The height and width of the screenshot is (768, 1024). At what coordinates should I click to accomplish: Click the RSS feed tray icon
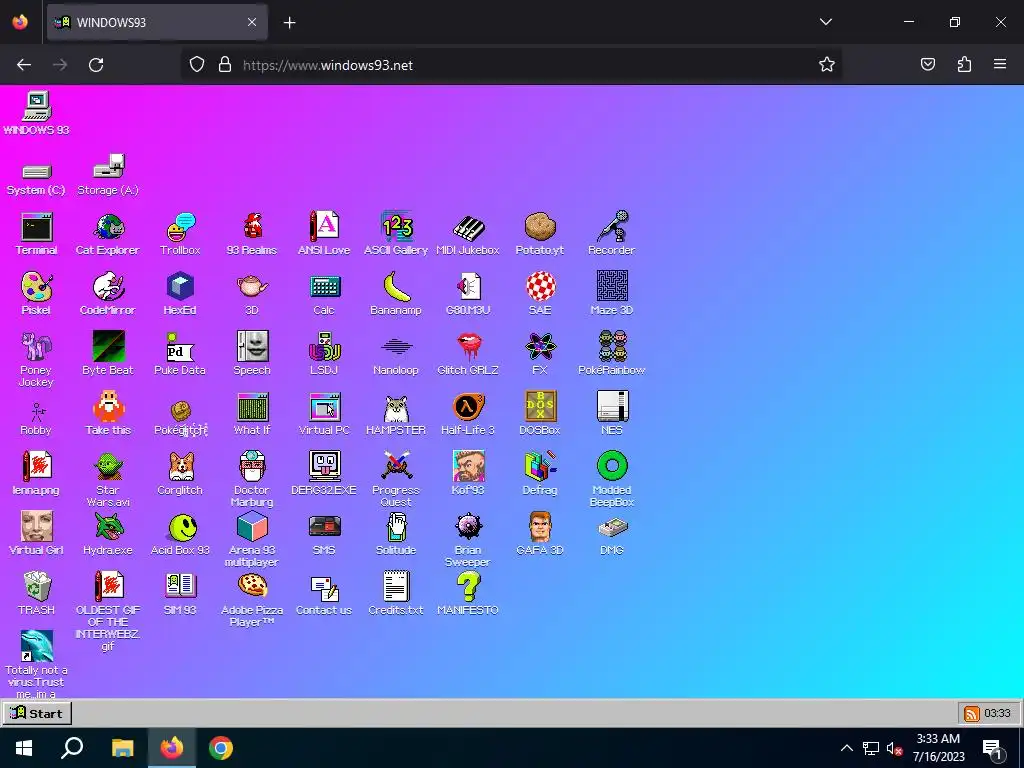971,714
